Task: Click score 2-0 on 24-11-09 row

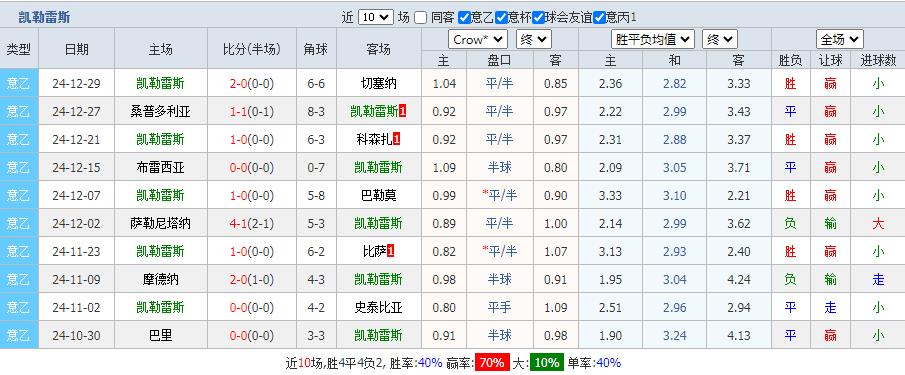Action: coord(238,279)
